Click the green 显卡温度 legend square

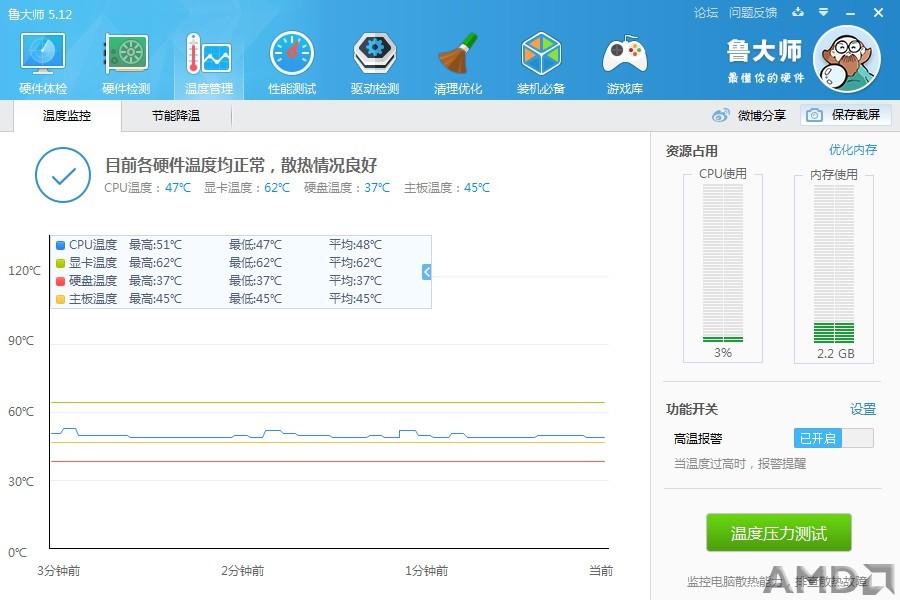click(x=60, y=263)
